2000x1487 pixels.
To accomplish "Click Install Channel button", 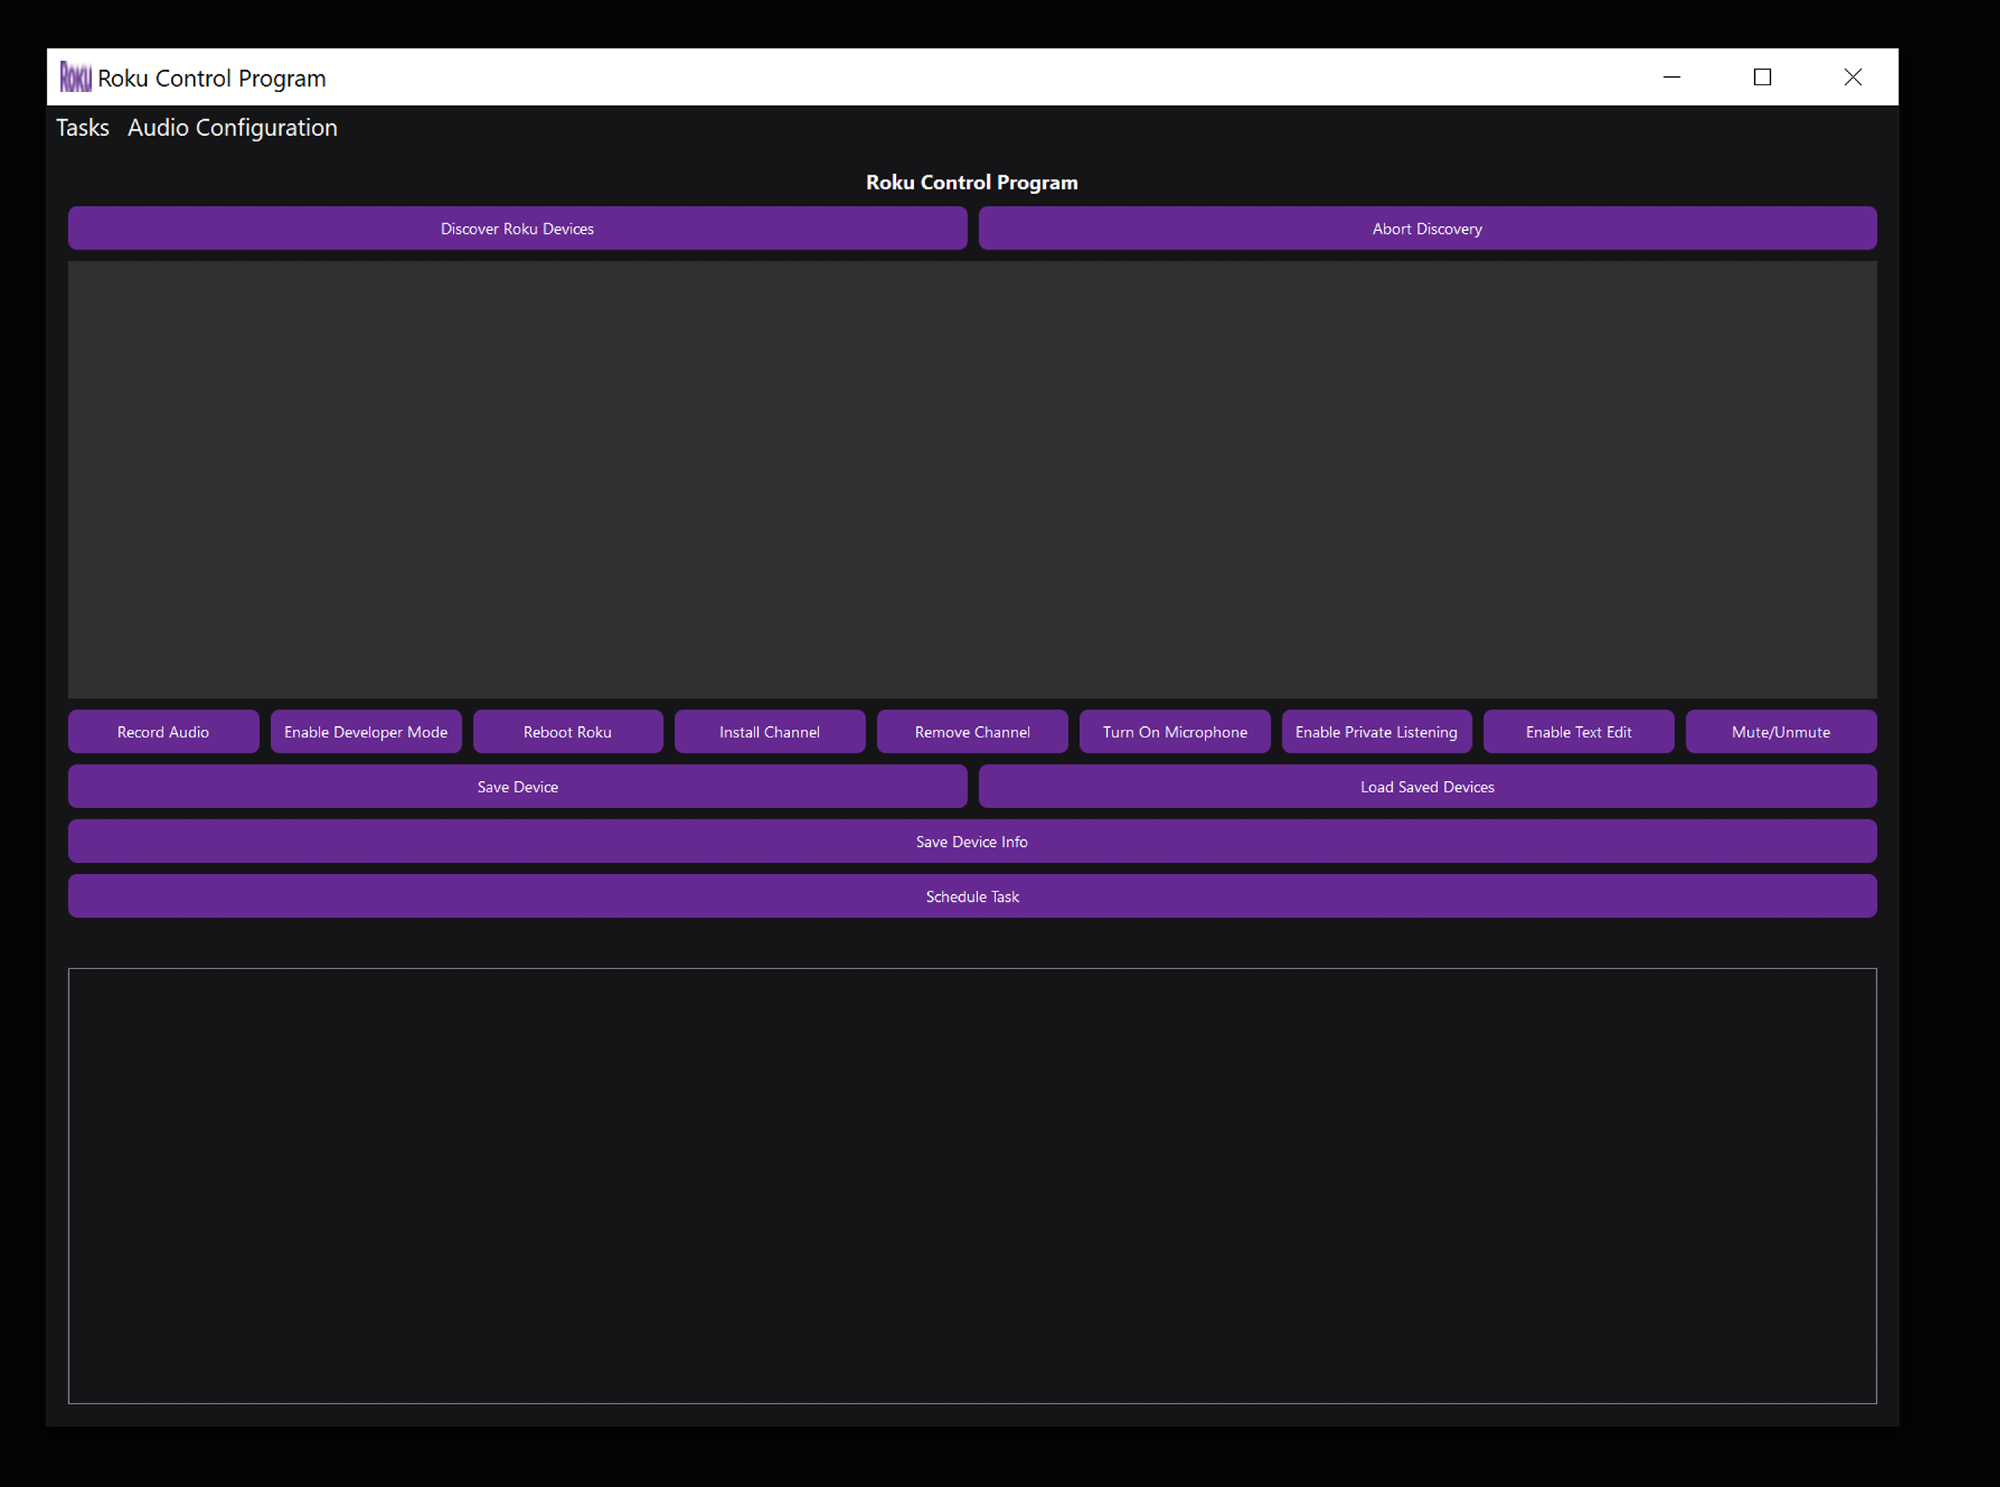I will 770,732.
